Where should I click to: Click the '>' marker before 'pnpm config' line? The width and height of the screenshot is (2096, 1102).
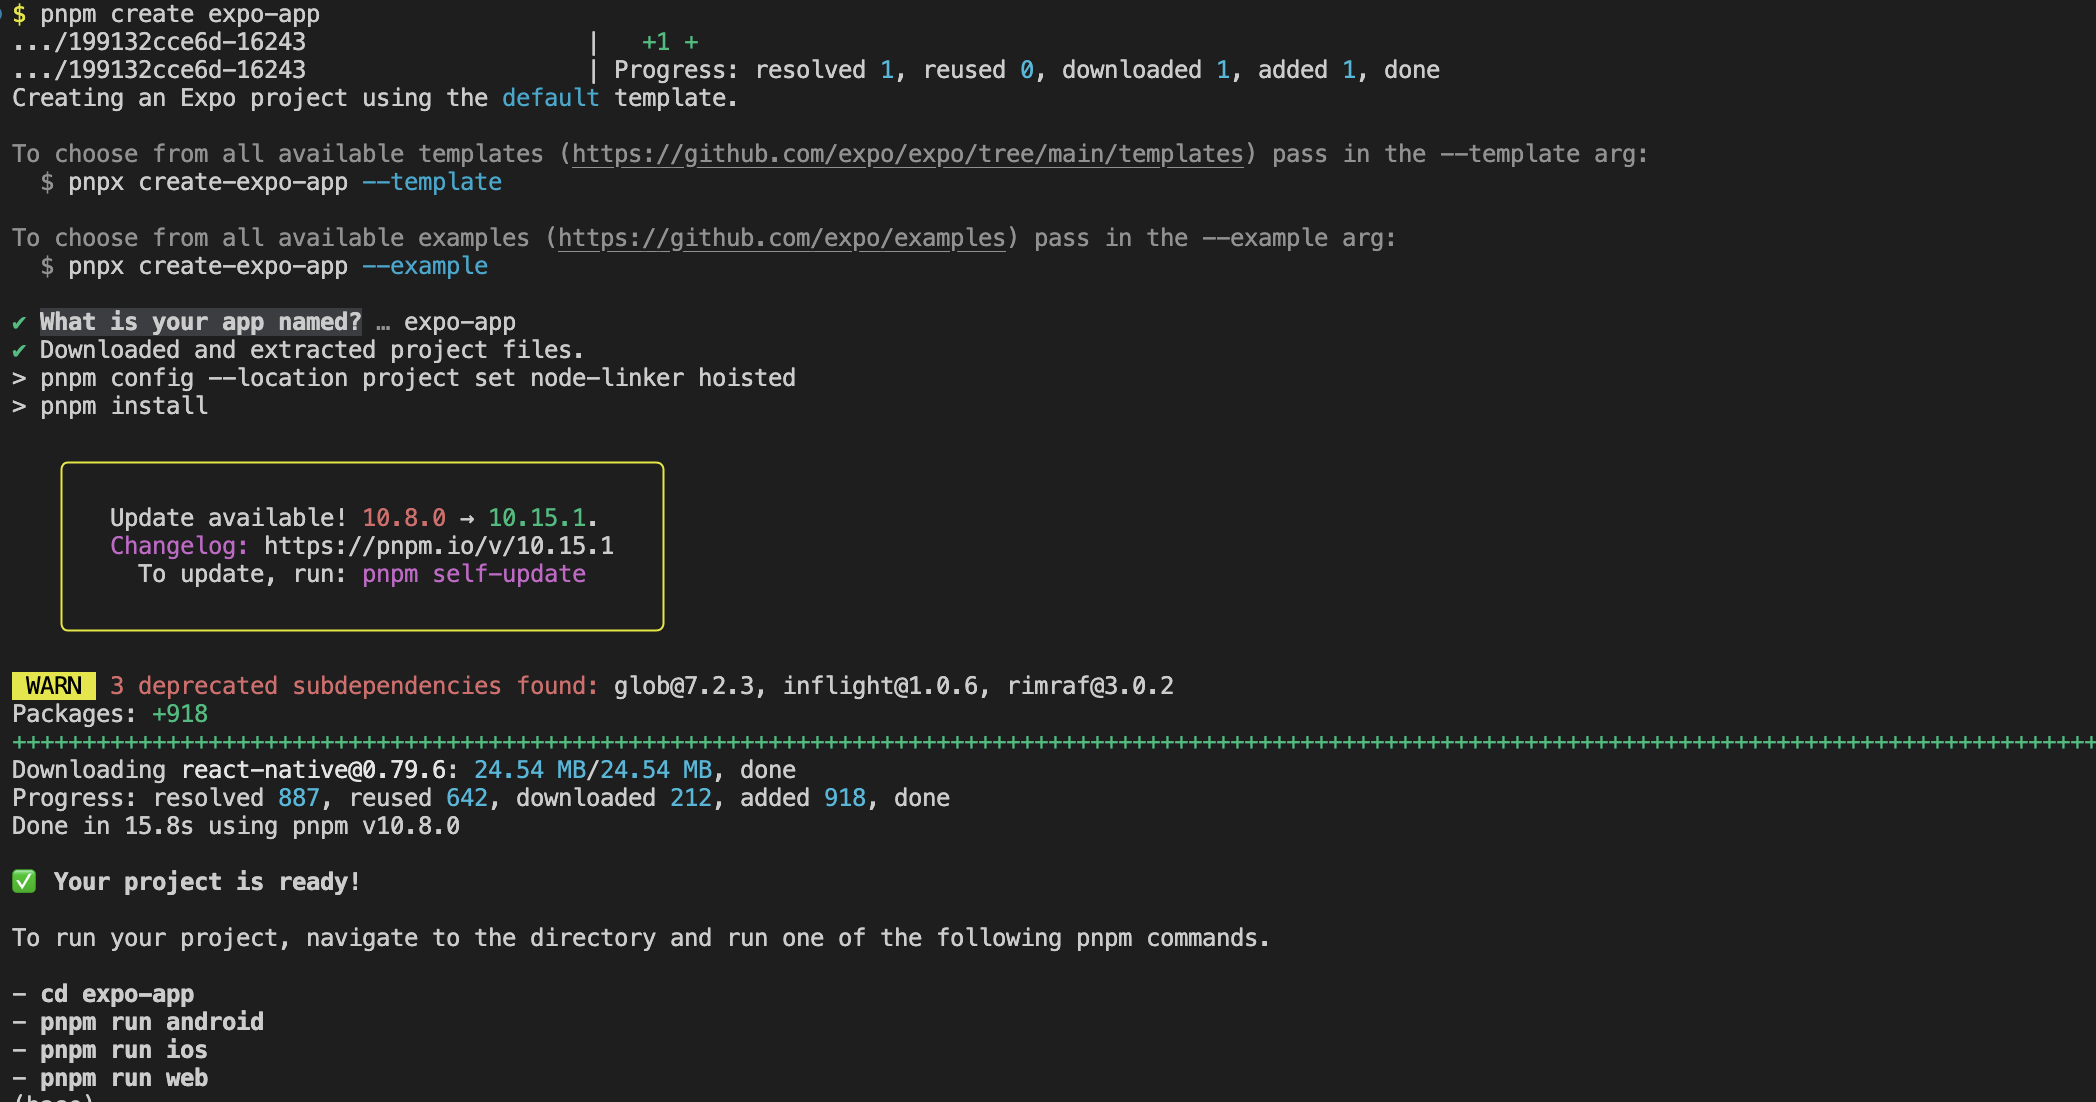pyautogui.click(x=19, y=379)
